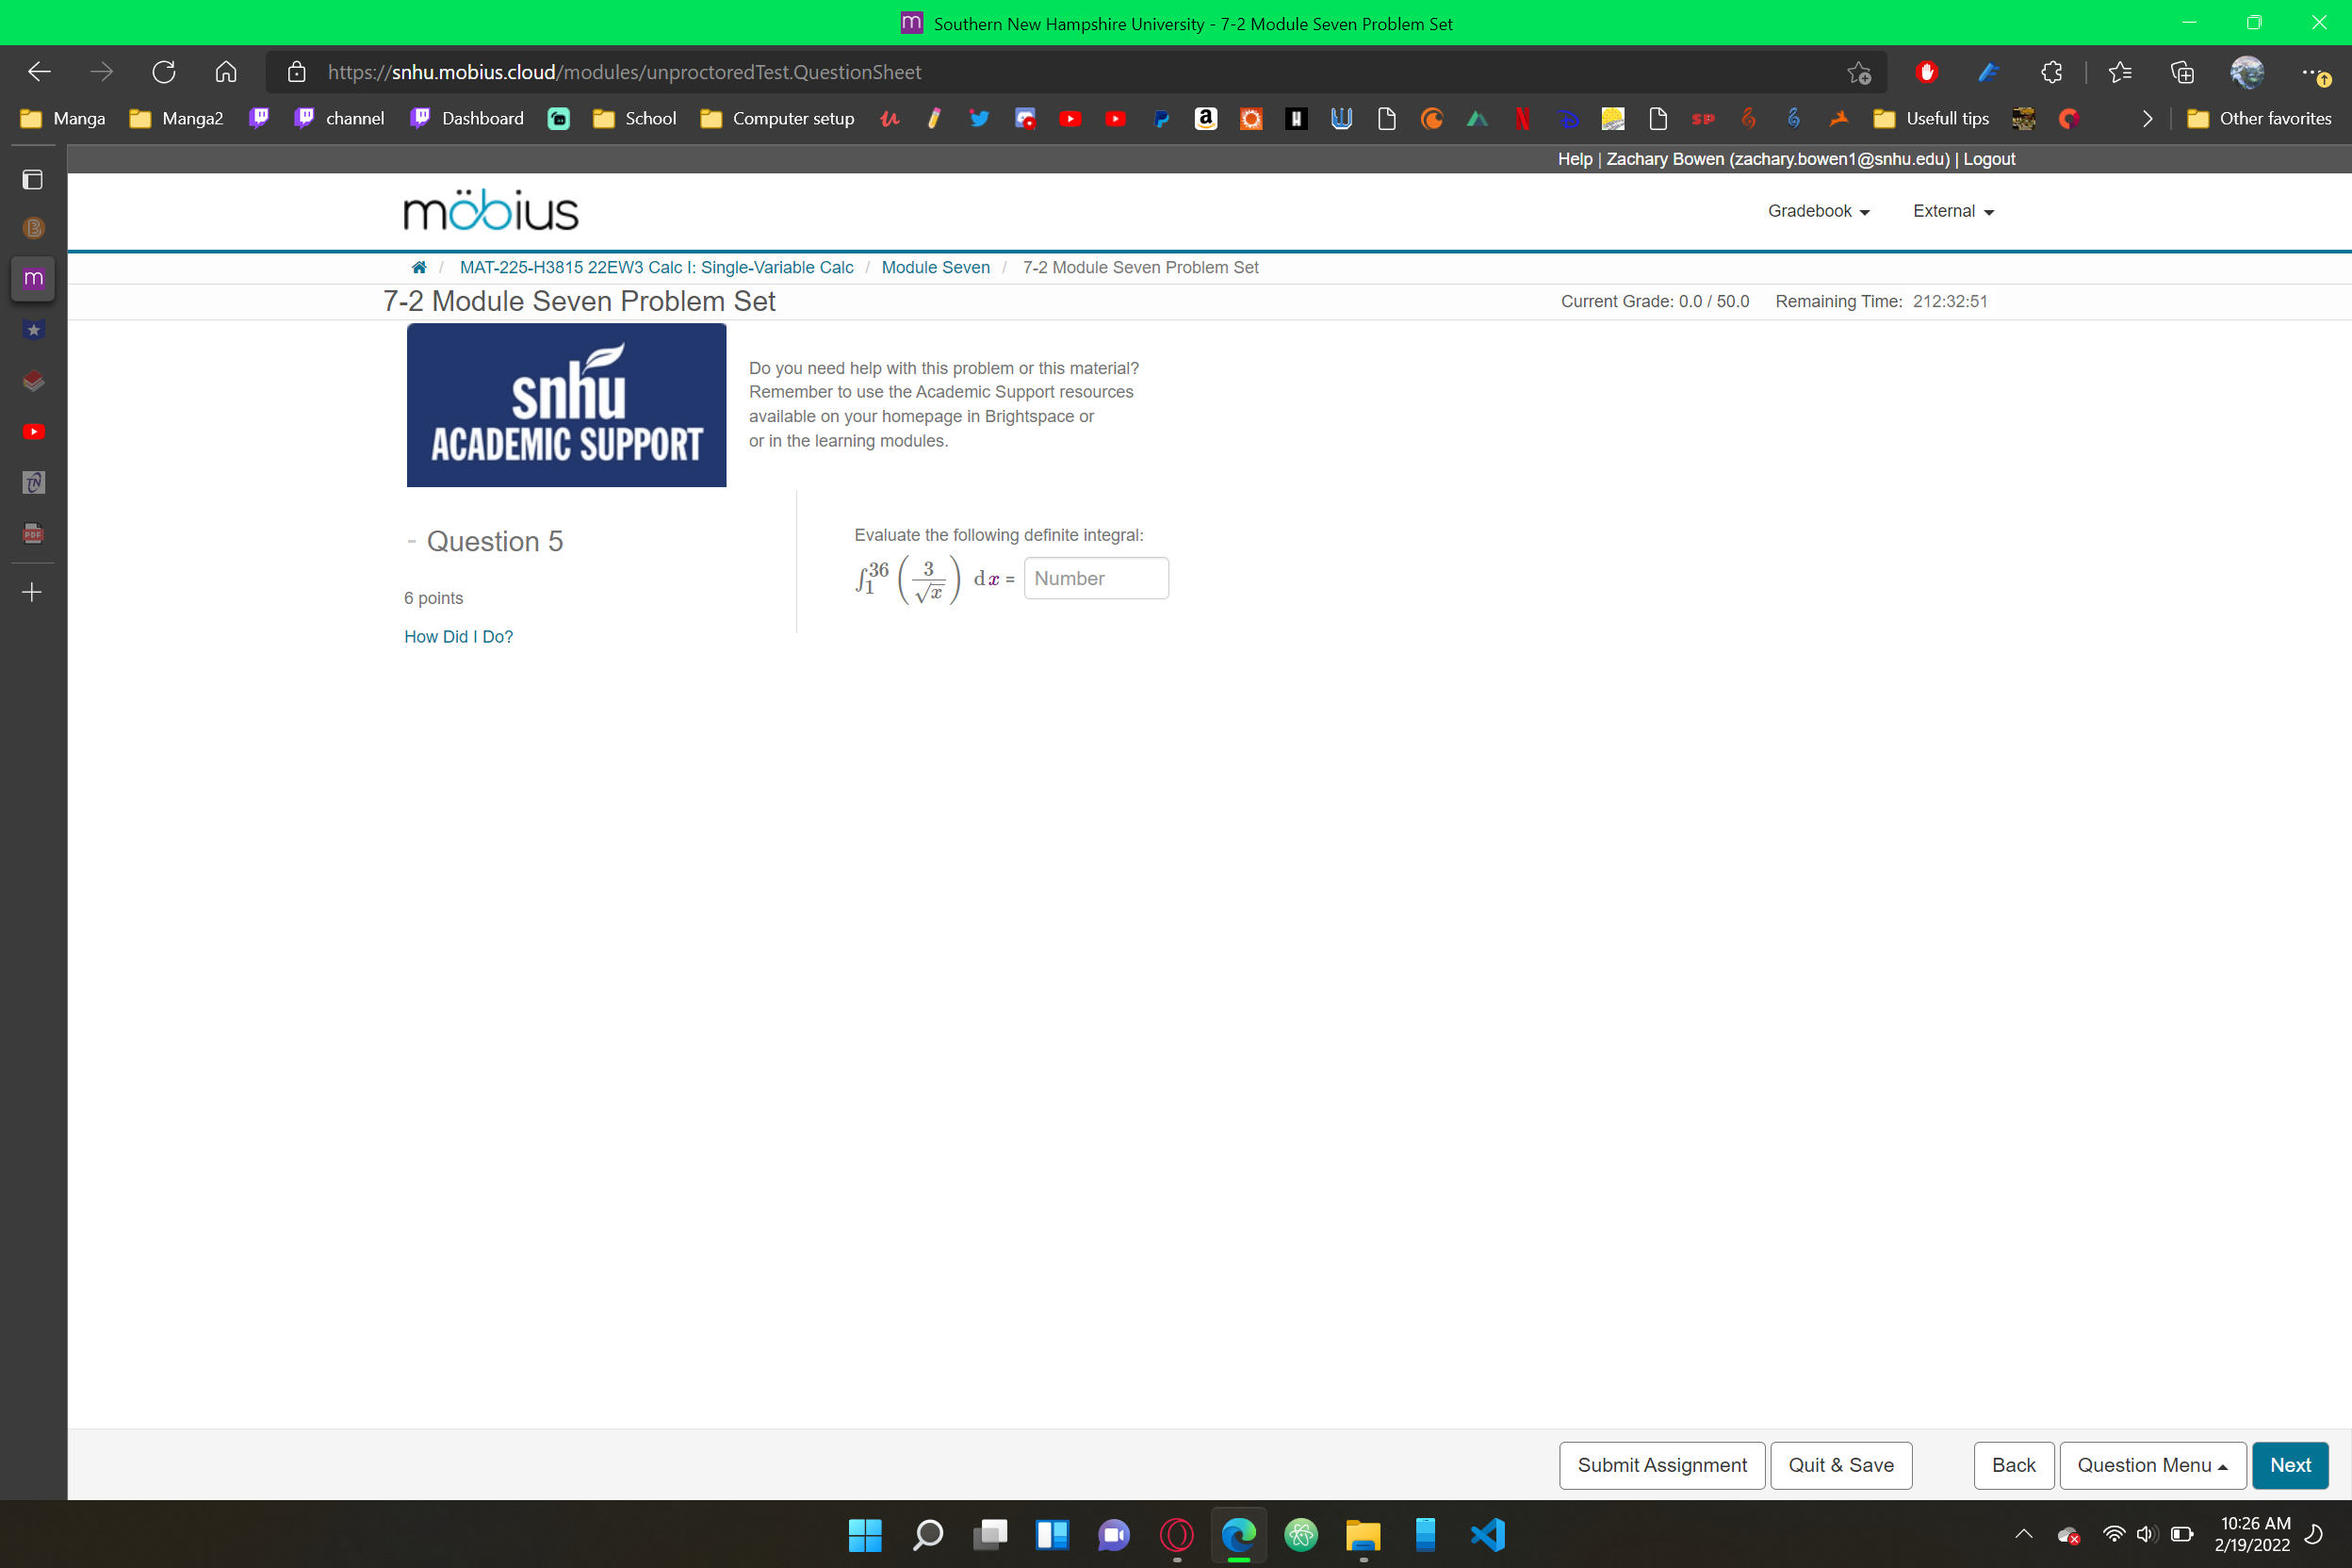This screenshot has width=2352, height=1568.
Task: Click the add favorite star in the address bar
Action: point(1859,71)
